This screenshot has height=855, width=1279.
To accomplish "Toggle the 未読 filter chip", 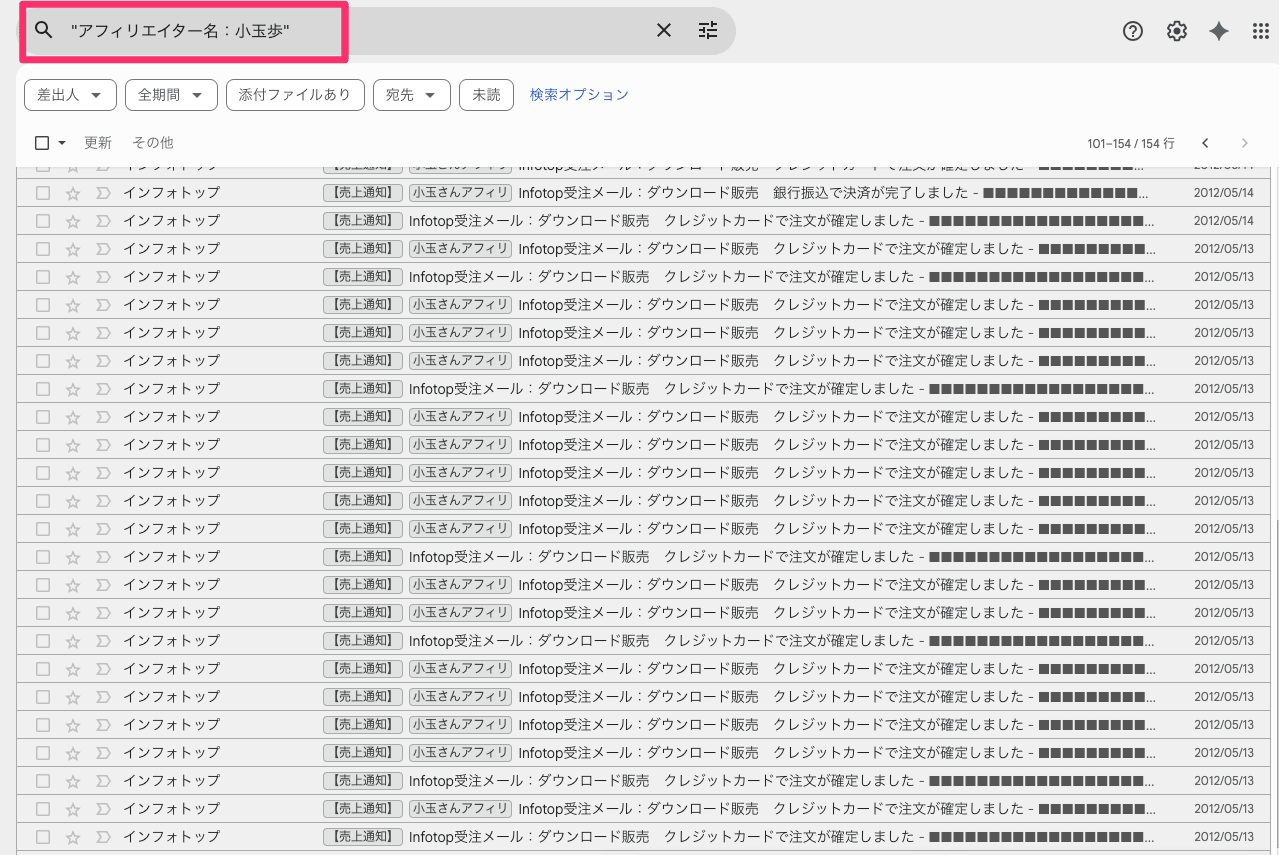I will tap(486, 95).
